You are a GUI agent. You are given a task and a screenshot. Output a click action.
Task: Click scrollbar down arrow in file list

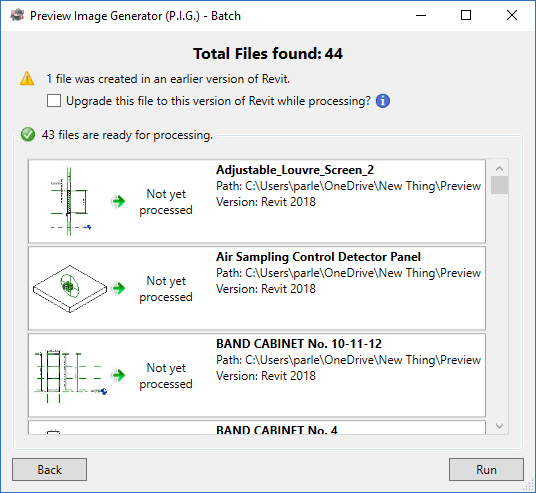click(x=499, y=426)
